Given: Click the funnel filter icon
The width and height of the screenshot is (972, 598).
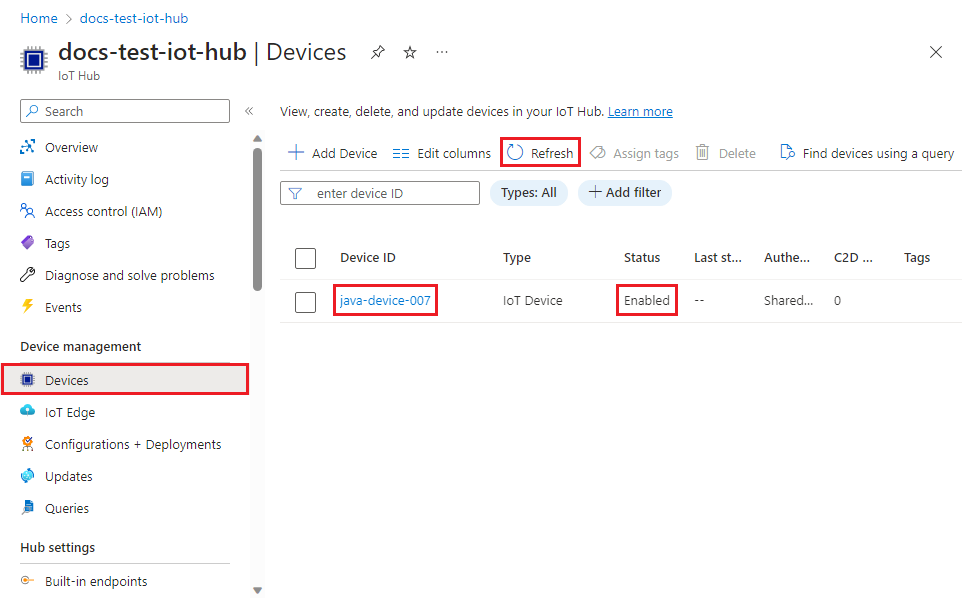Looking at the screenshot, I should pyautogui.click(x=296, y=193).
